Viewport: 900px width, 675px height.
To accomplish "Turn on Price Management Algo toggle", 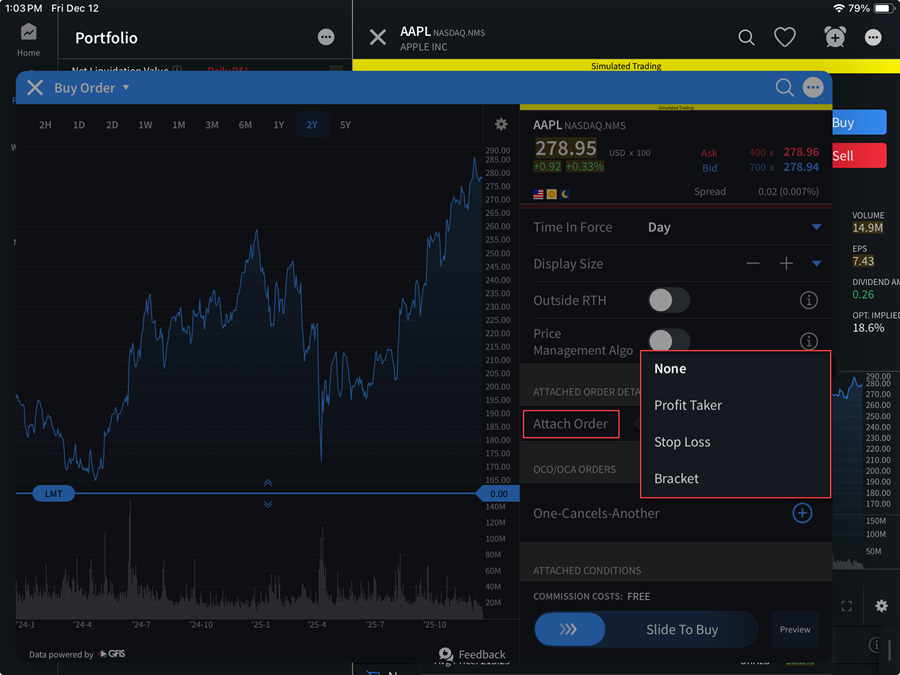I will pyautogui.click(x=668, y=340).
